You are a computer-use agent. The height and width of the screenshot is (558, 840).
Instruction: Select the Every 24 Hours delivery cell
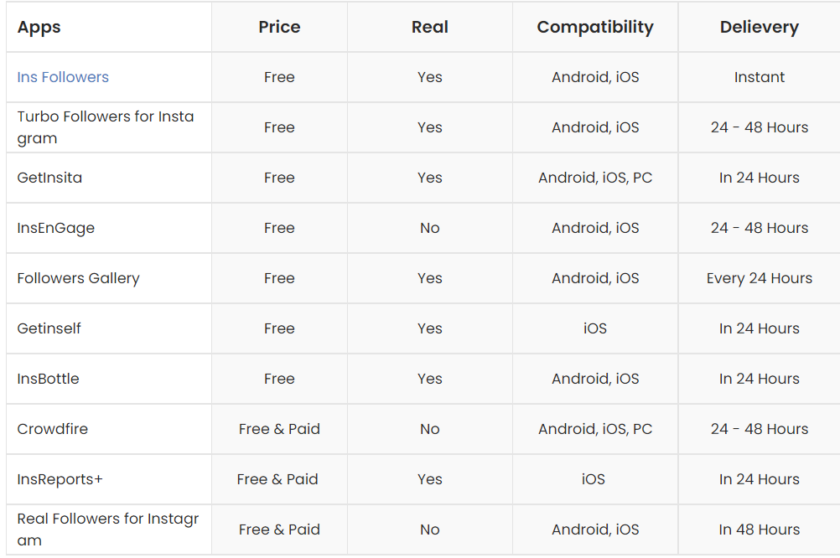[759, 278]
